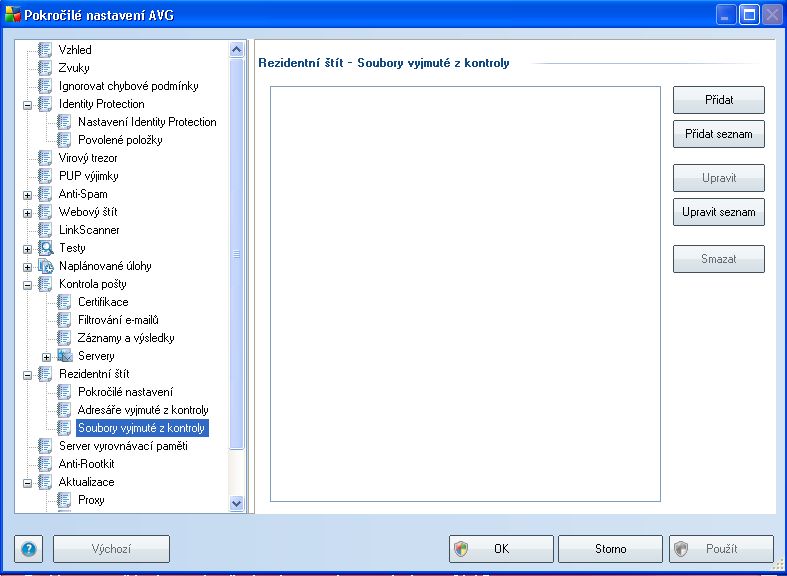Viewport: 787px width, 576px height.
Task: Collapse the Kontrola pošty node
Action: pos(28,285)
